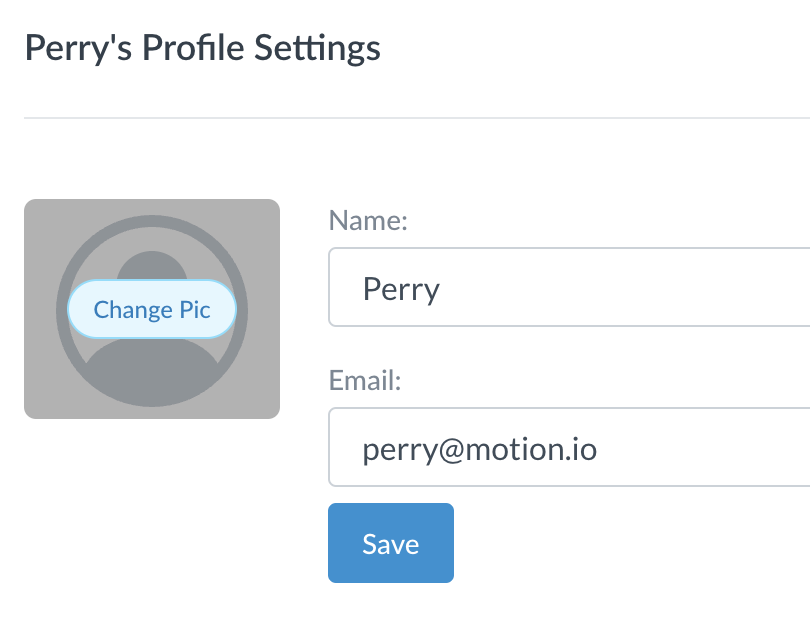Click empty space in the Email field
810x642 pixels.
[x=703, y=447]
